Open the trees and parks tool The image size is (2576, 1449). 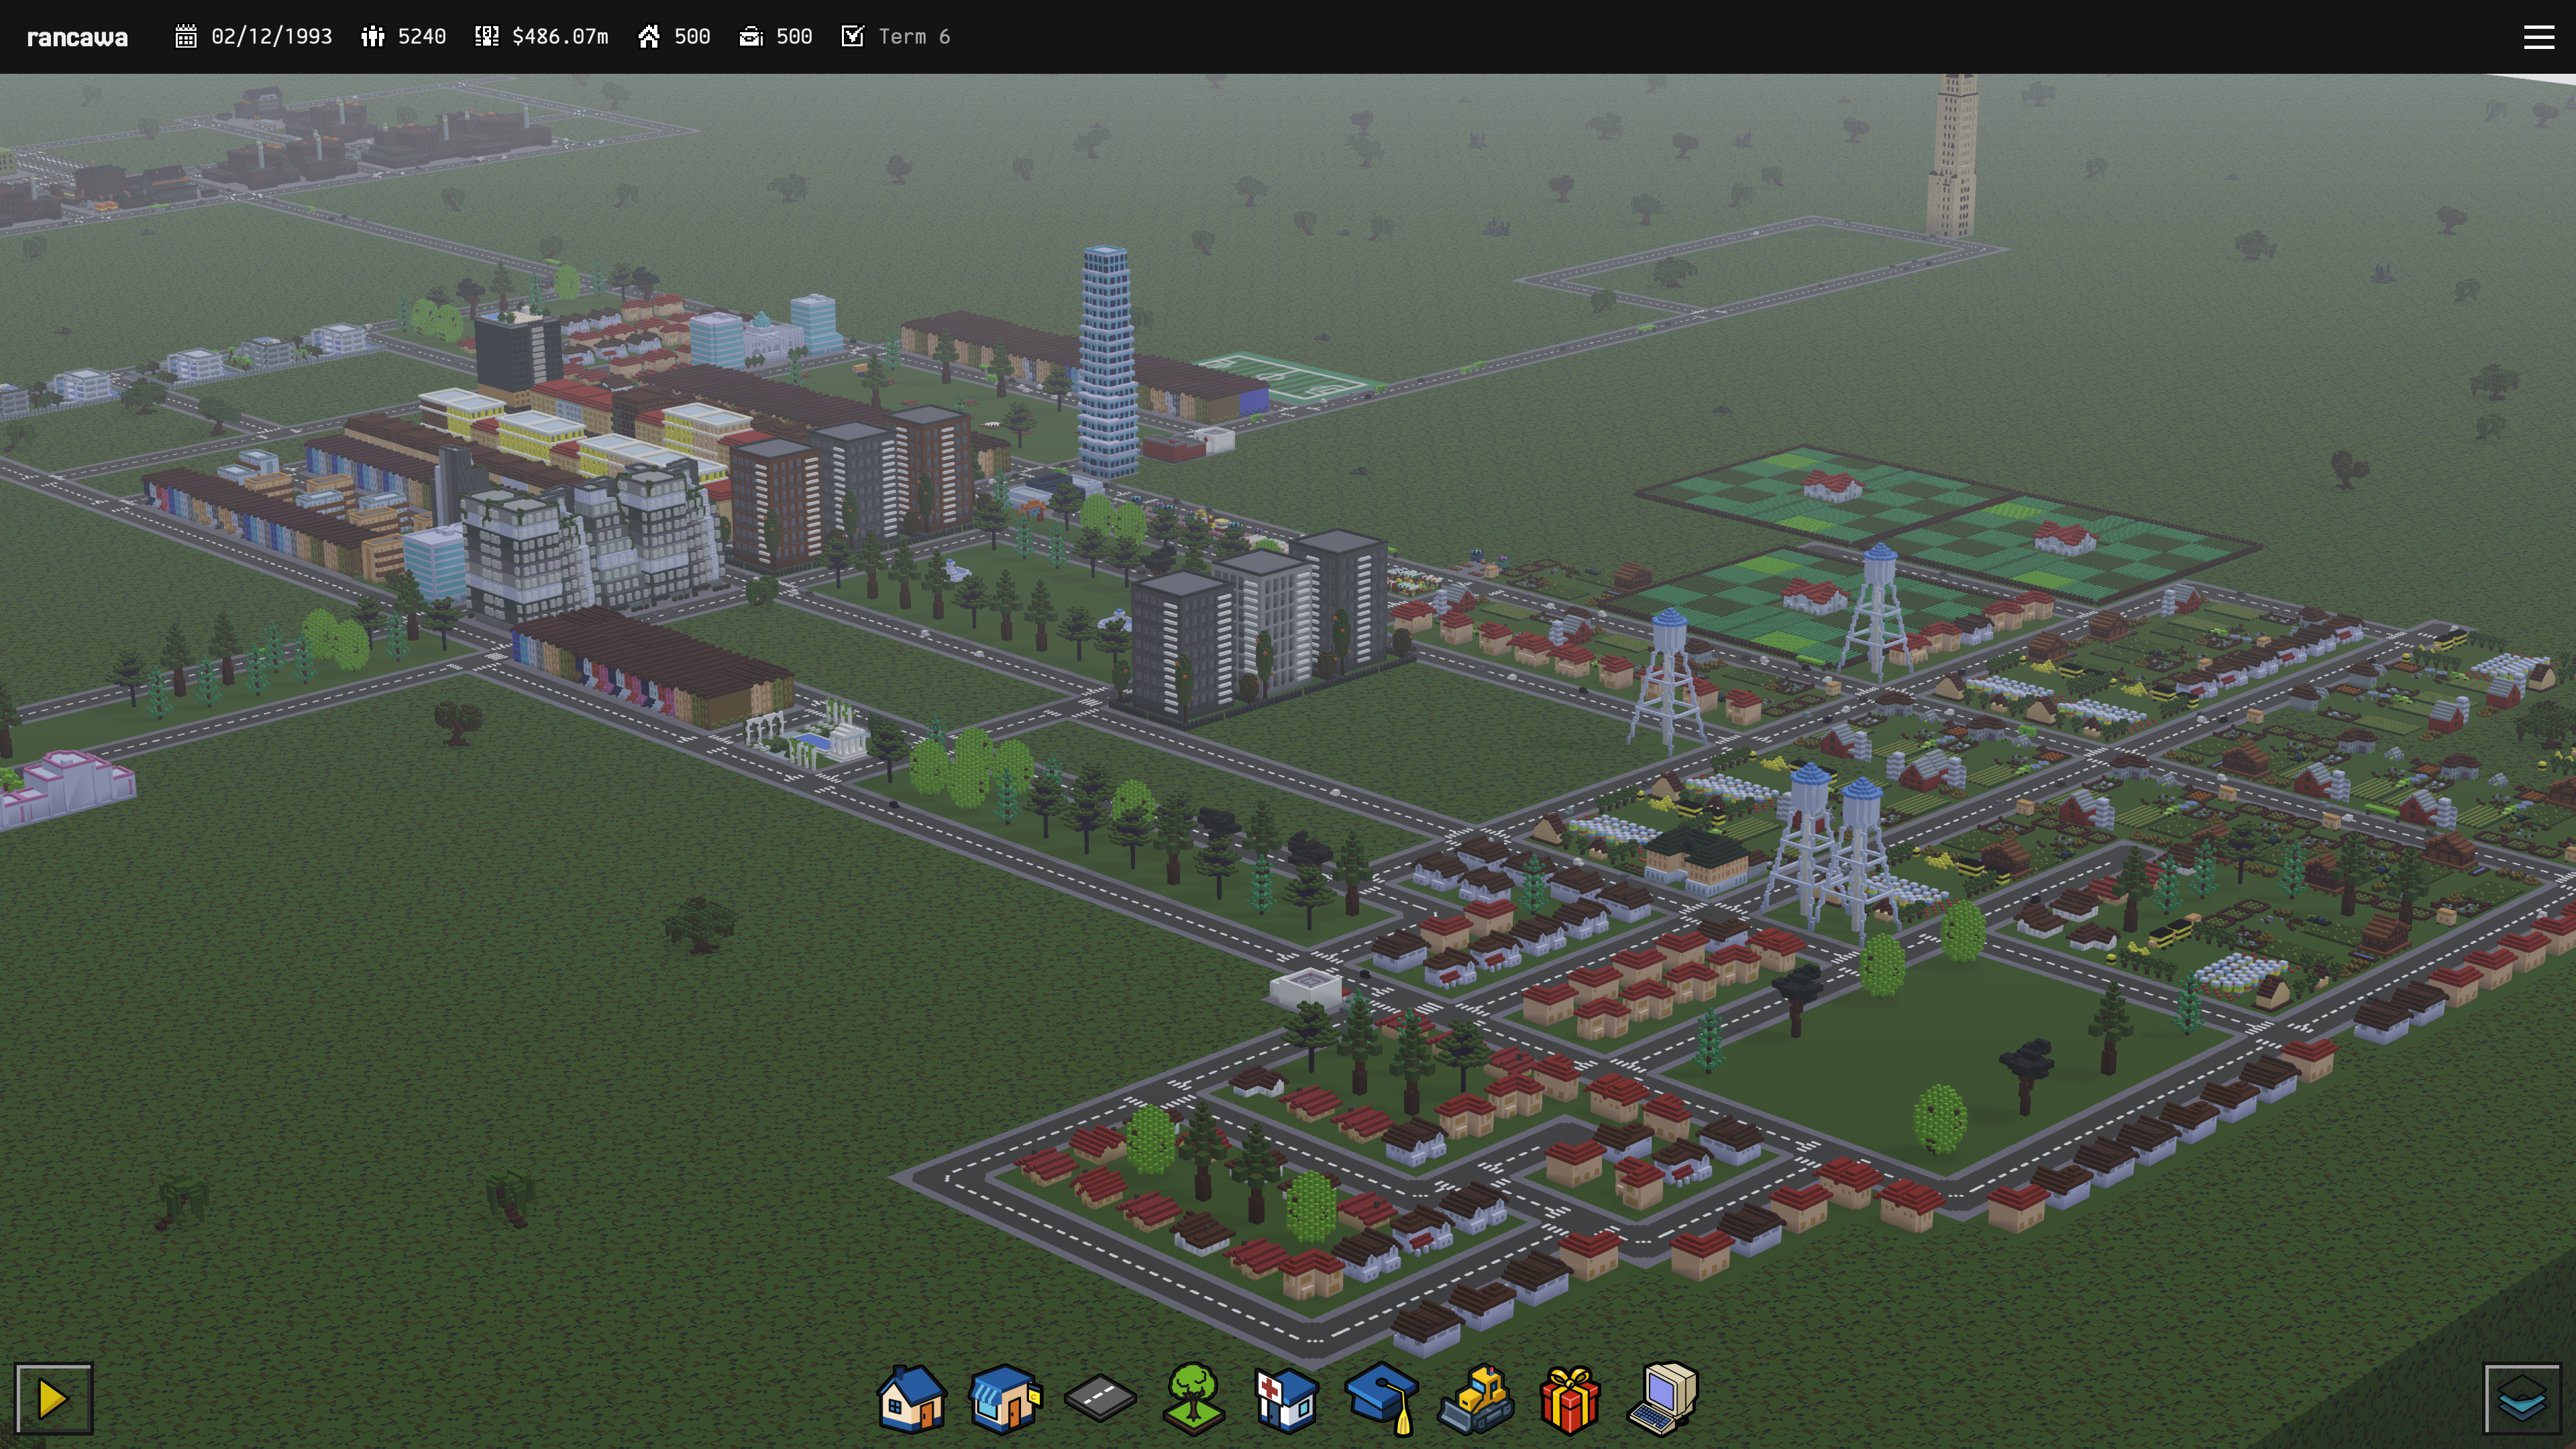1193,1398
